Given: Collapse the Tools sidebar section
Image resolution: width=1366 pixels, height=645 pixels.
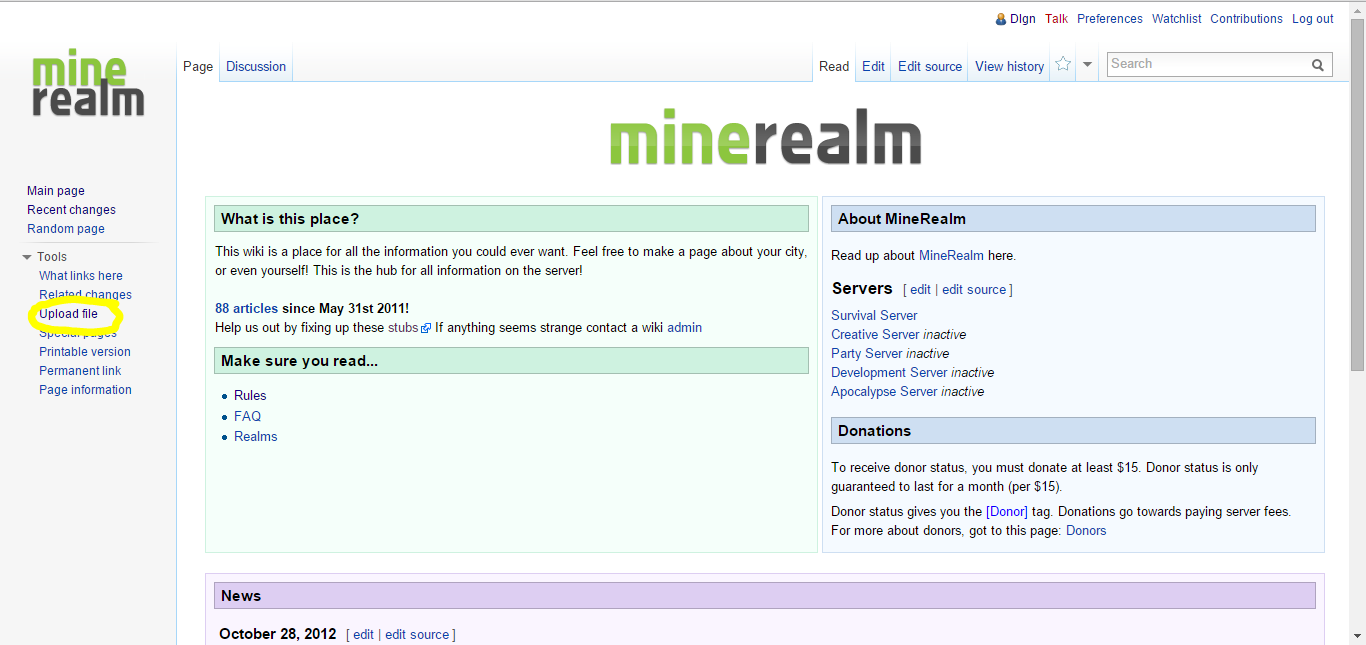Looking at the screenshot, I should pos(28,257).
